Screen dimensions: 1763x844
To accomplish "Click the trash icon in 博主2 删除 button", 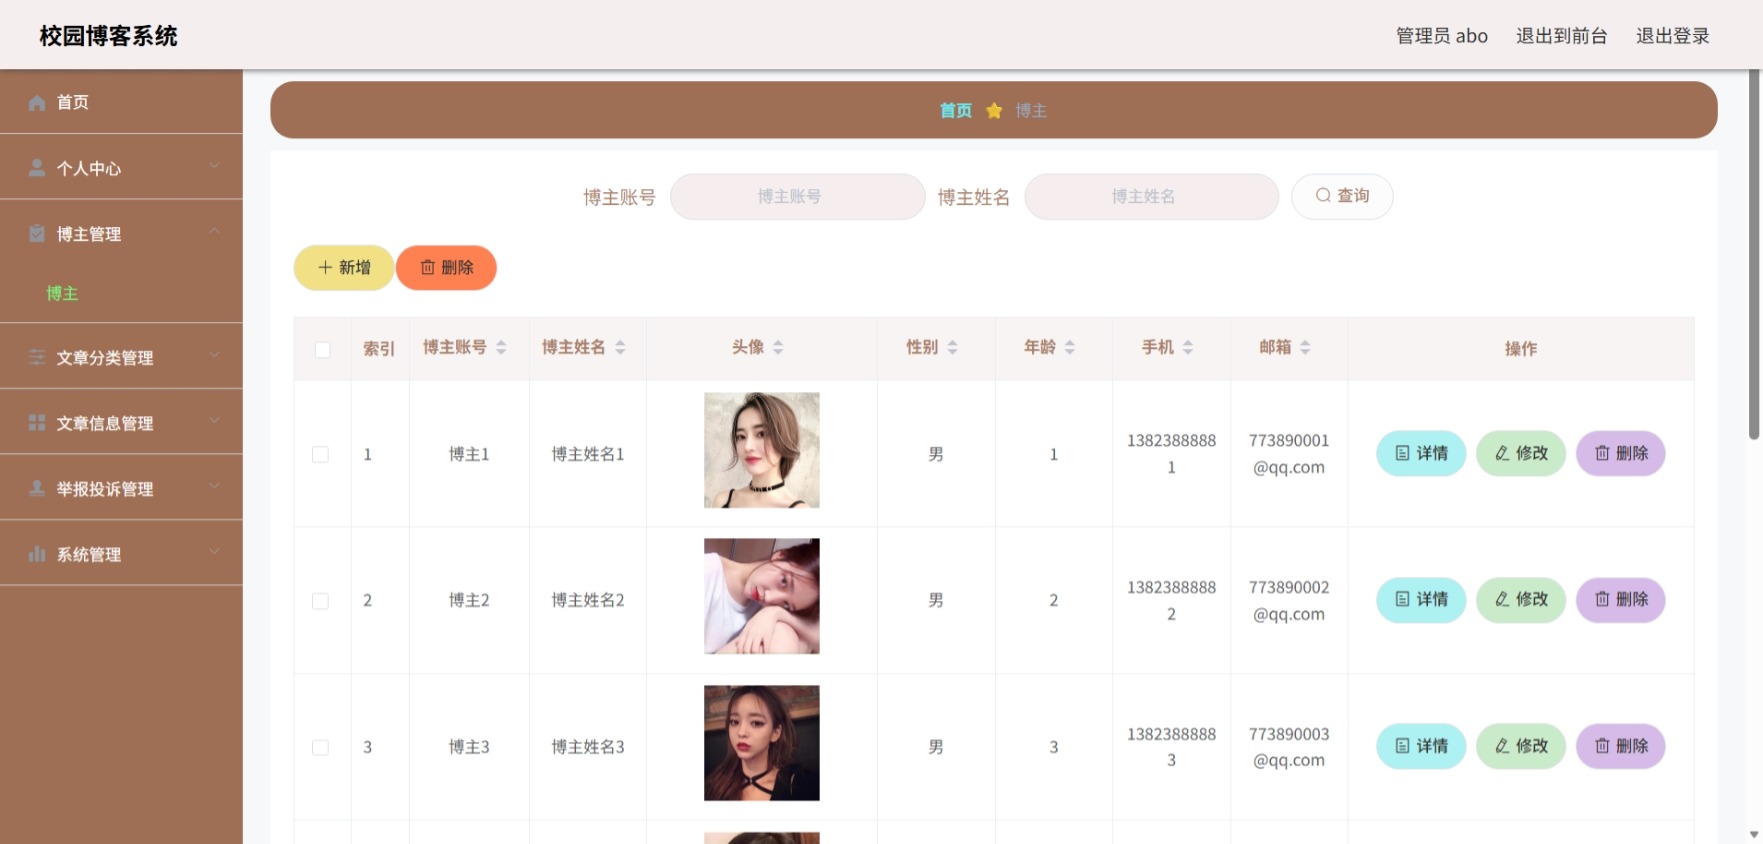I will click(1602, 599).
